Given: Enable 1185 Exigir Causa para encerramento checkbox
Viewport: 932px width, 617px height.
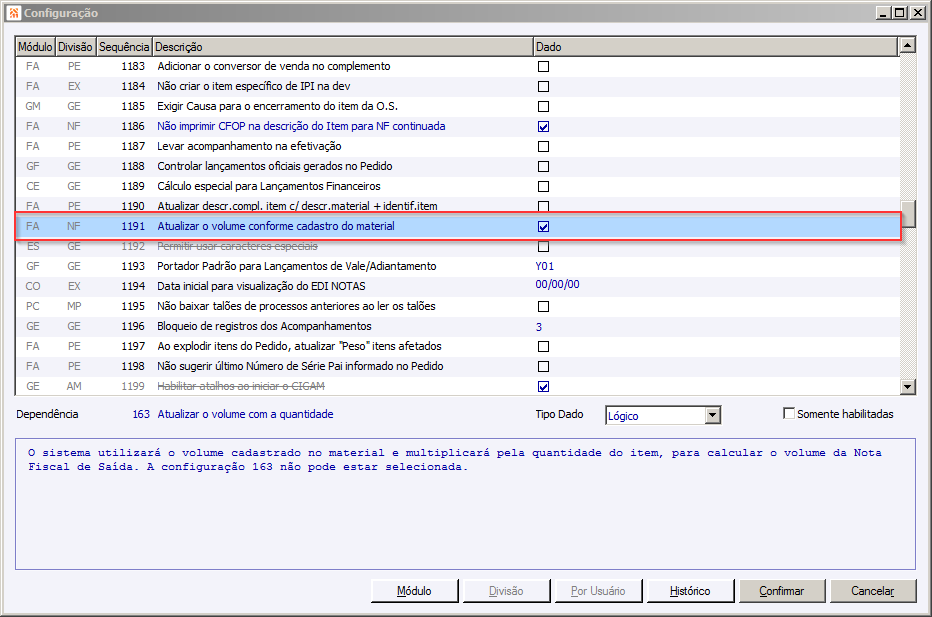Looking at the screenshot, I should pyautogui.click(x=543, y=107).
